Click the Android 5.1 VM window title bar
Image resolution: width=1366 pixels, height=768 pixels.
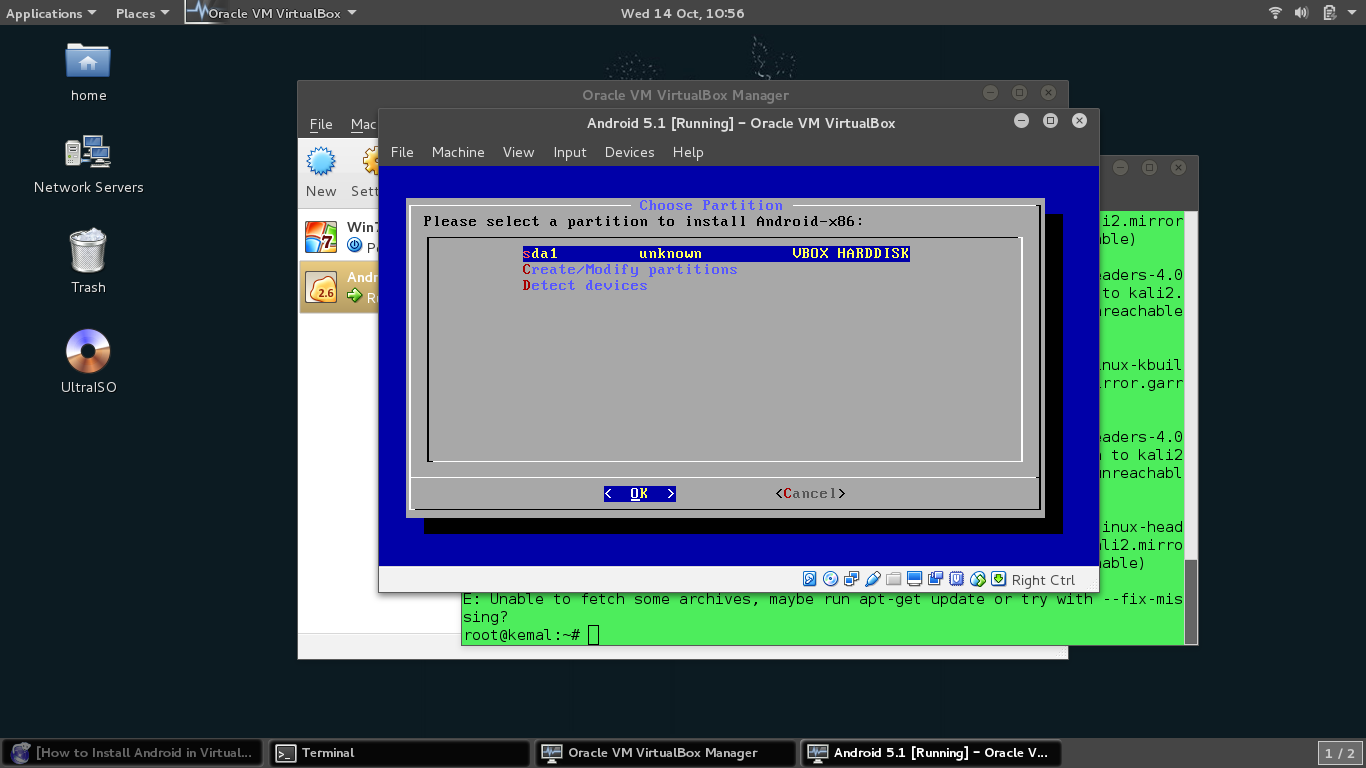740,123
